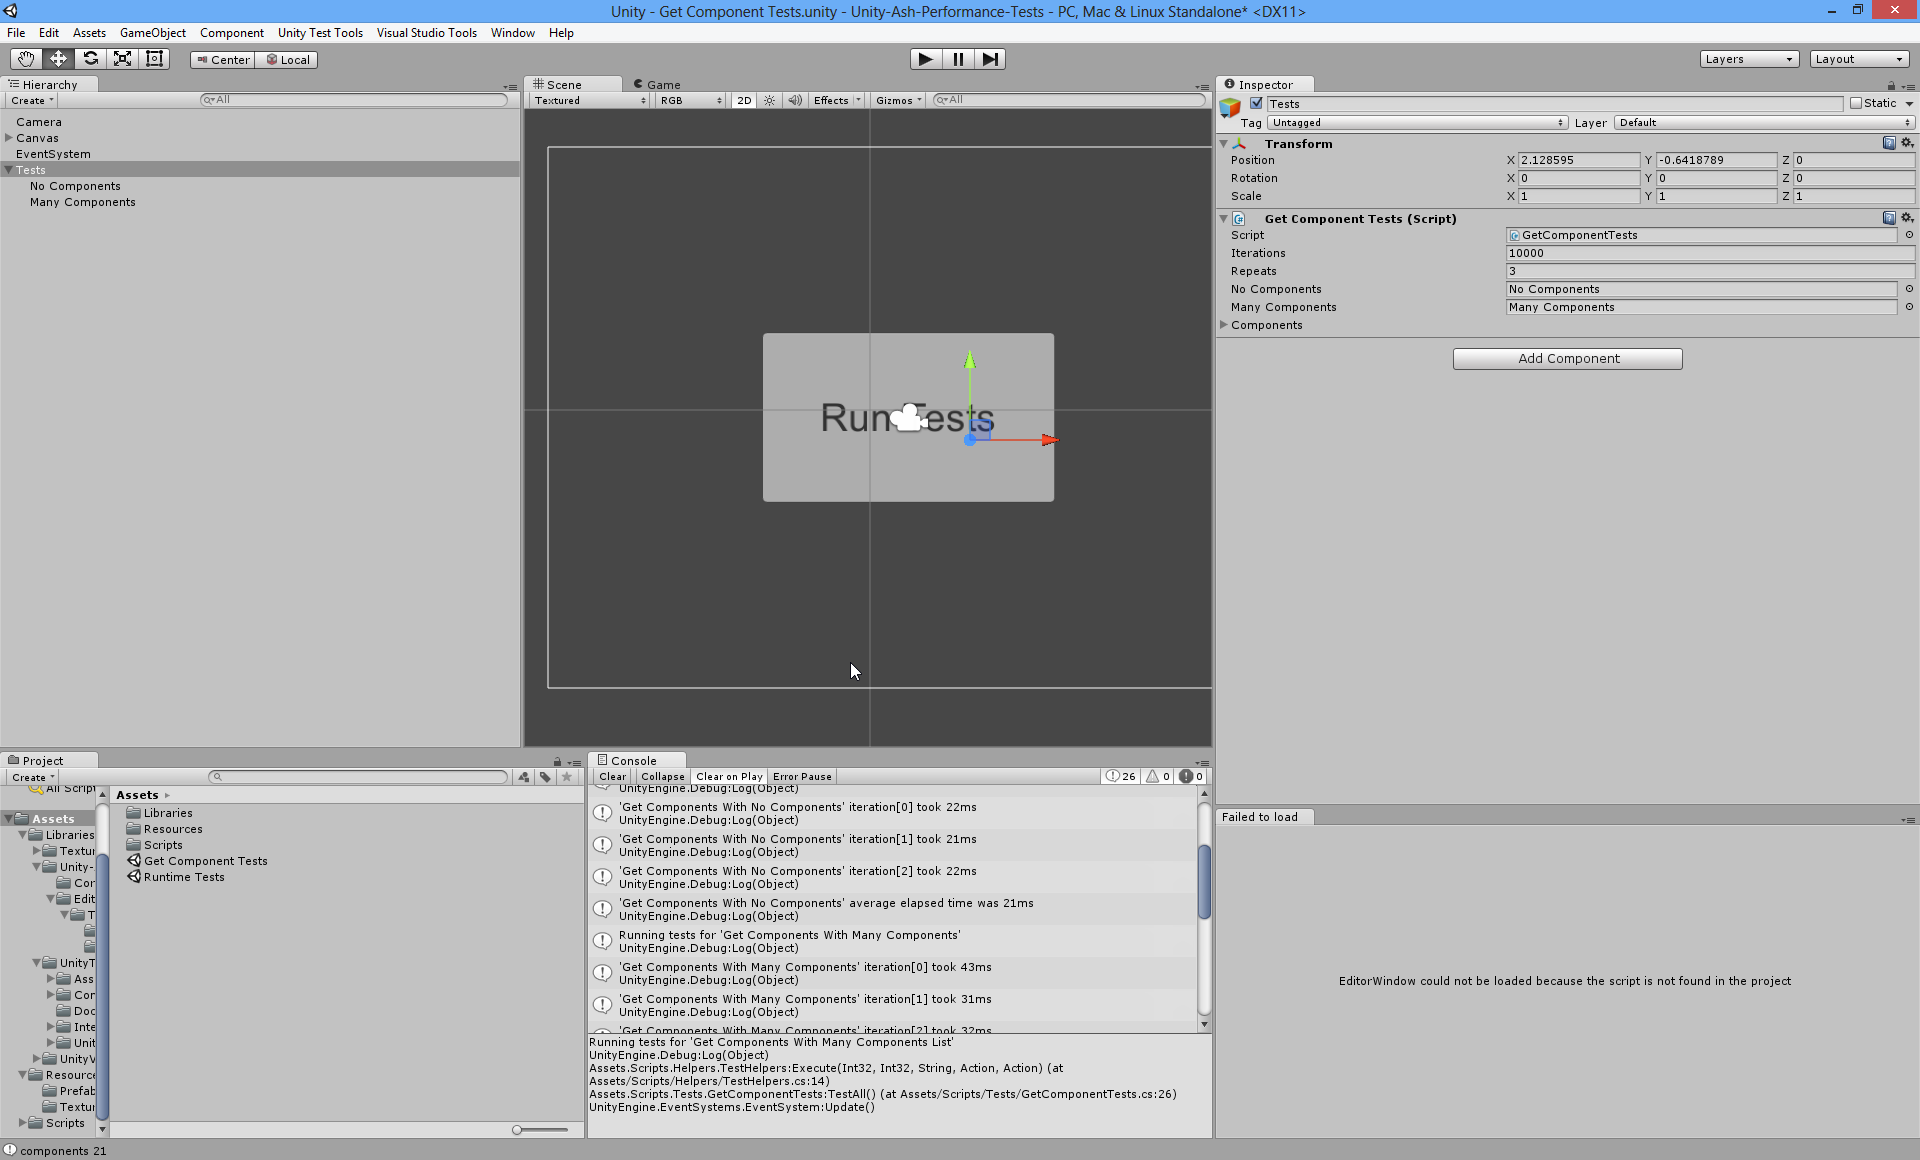Open the Transform component gear menu
Viewport: 1920px width, 1160px height.
(1906, 143)
